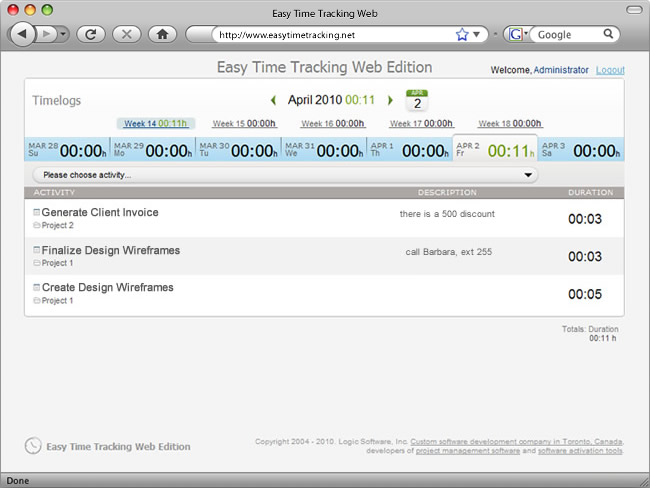Reload the page with the refresh button

point(91,34)
